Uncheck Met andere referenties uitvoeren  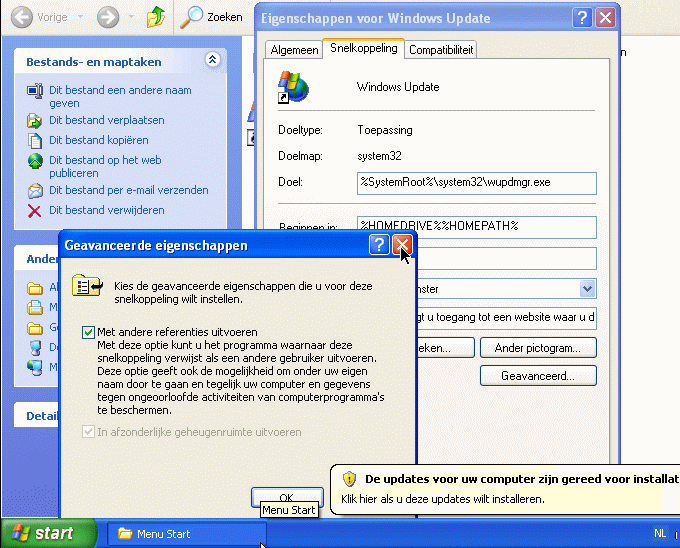[x=88, y=333]
